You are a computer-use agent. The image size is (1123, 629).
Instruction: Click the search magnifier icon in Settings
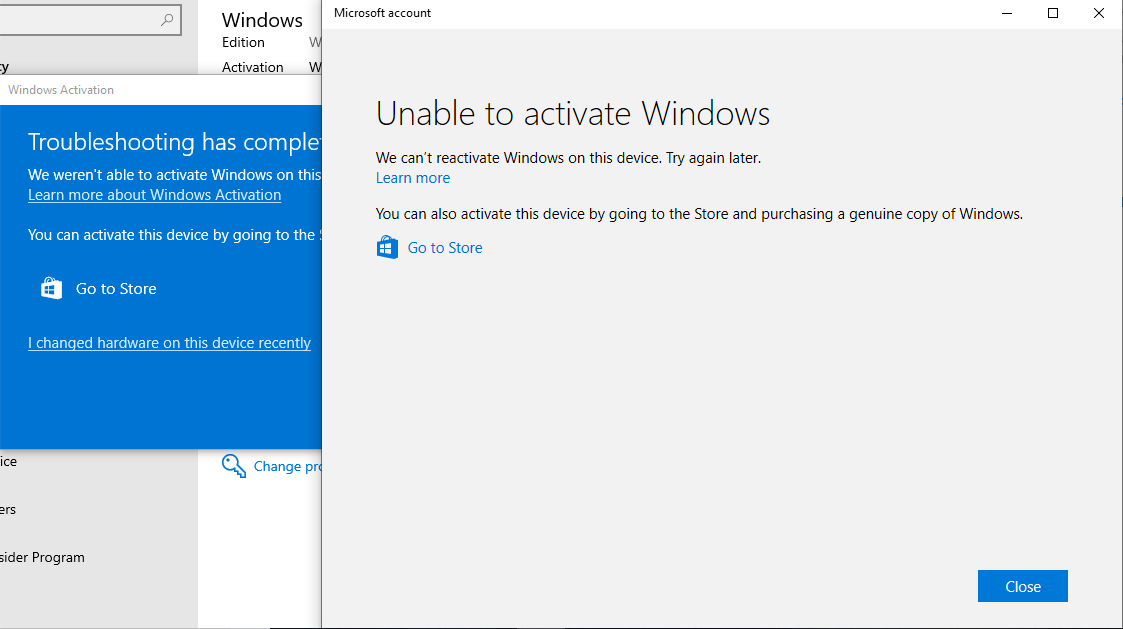167,20
